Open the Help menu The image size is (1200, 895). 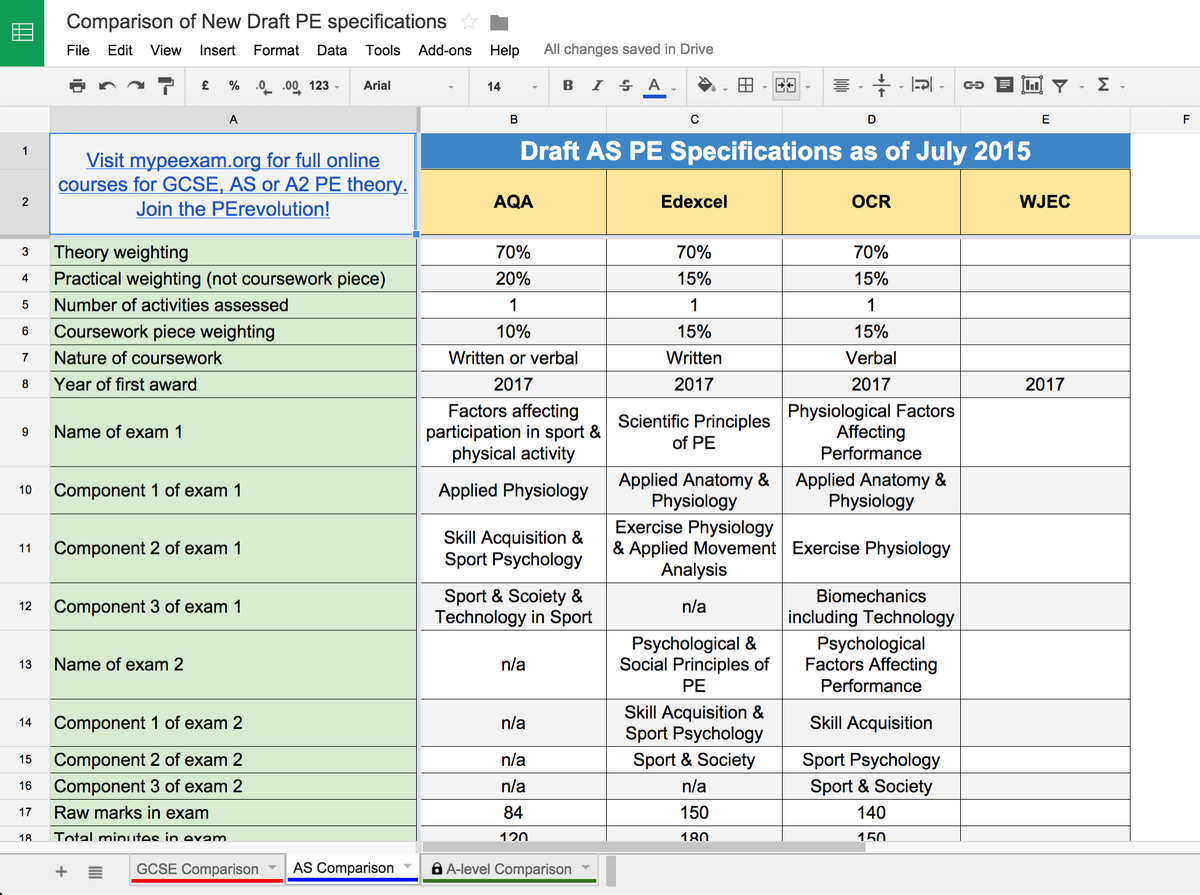pyautogui.click(x=505, y=50)
